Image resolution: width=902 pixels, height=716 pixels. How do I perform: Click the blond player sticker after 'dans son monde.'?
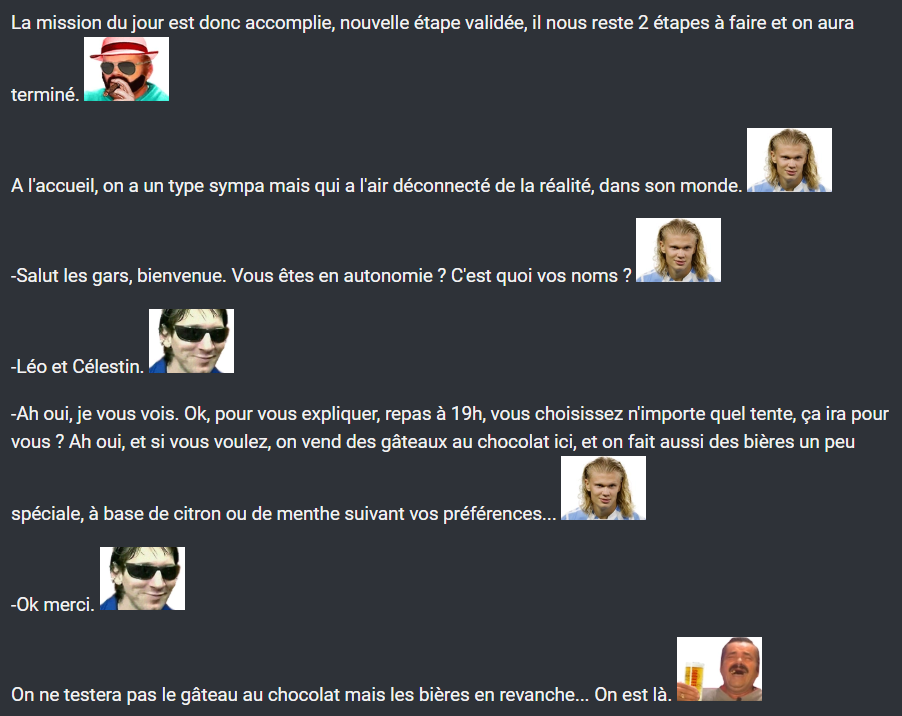coord(789,160)
